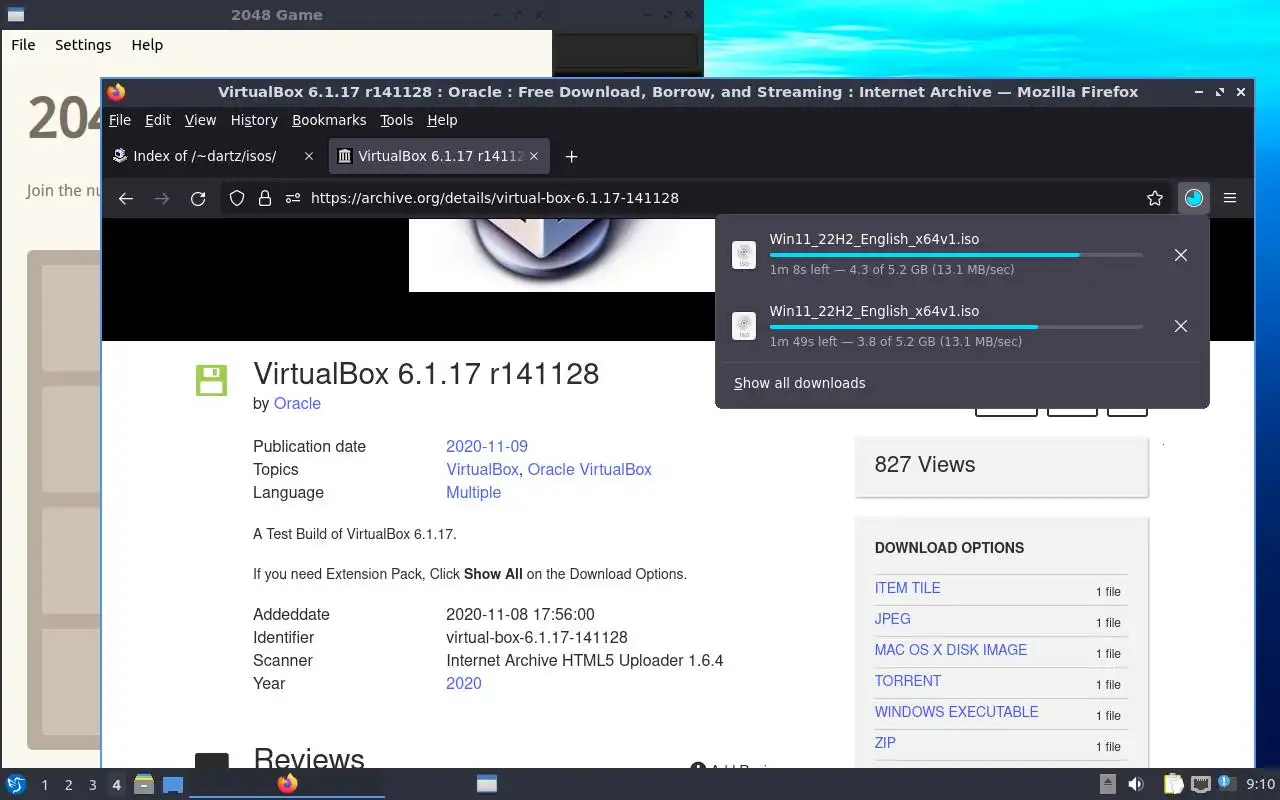Screen dimensions: 1280x800
Task: Open Firefox Edit menu
Action: [x=158, y=120]
